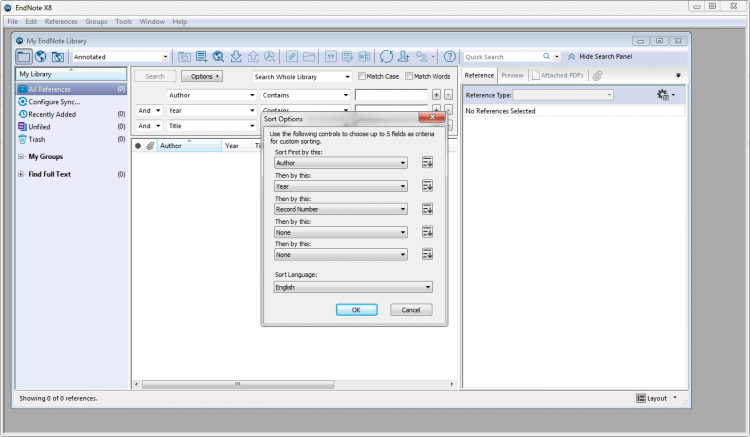Open Online Search magnifier globe icon
750x437 pixels.
tap(219, 57)
